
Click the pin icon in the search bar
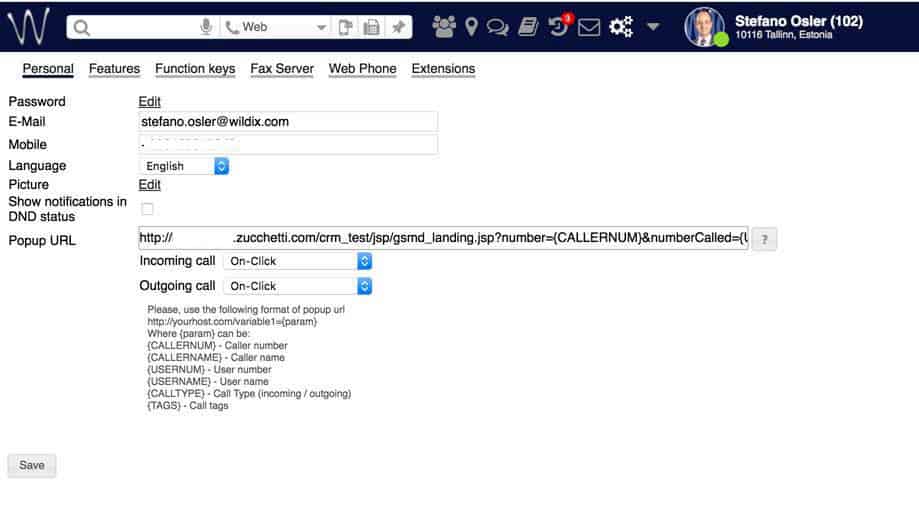(398, 27)
